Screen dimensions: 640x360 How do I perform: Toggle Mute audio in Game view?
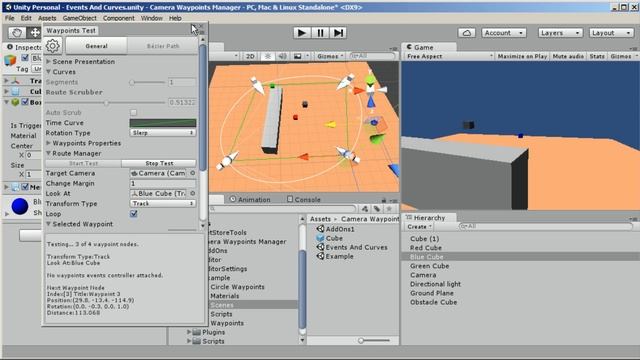tap(568, 56)
